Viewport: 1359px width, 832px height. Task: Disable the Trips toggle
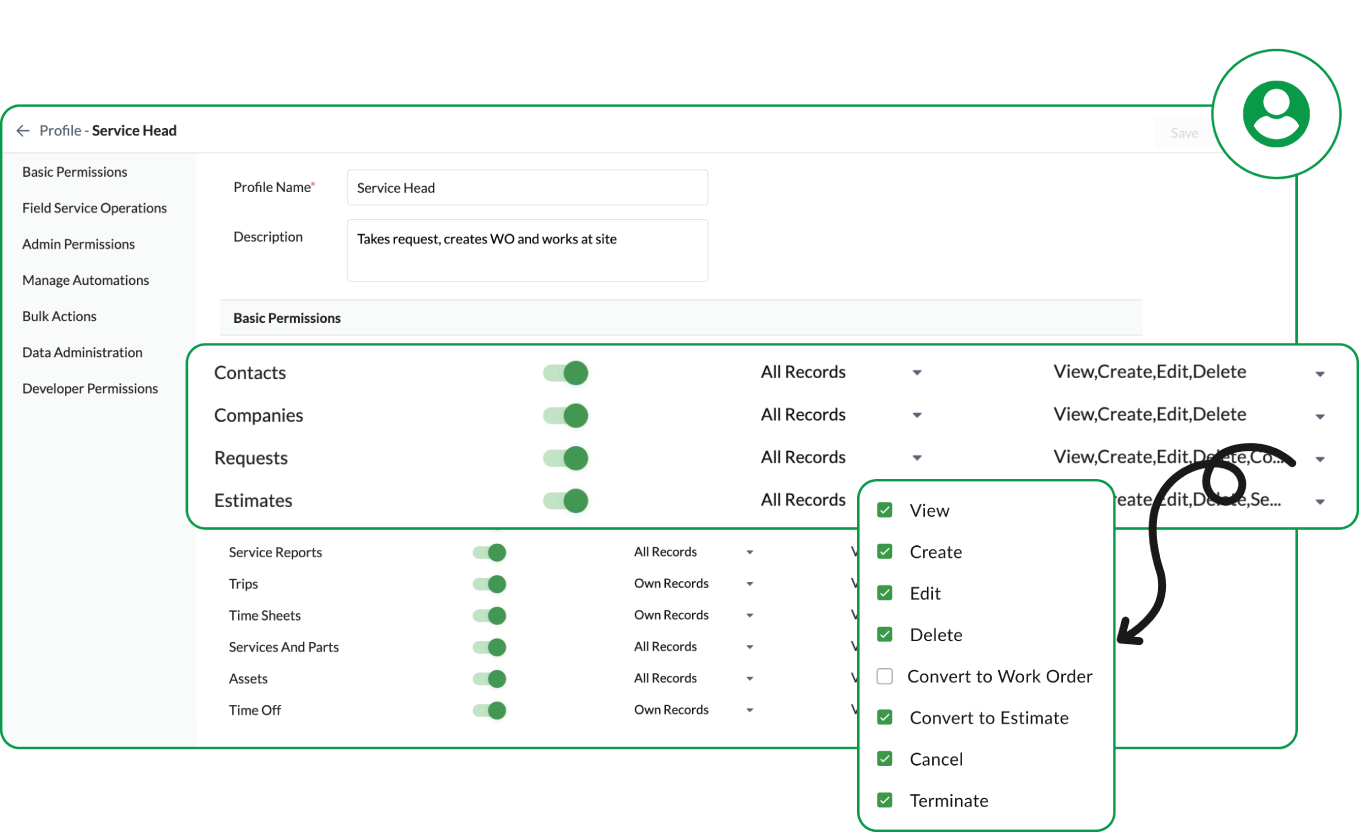pos(489,583)
